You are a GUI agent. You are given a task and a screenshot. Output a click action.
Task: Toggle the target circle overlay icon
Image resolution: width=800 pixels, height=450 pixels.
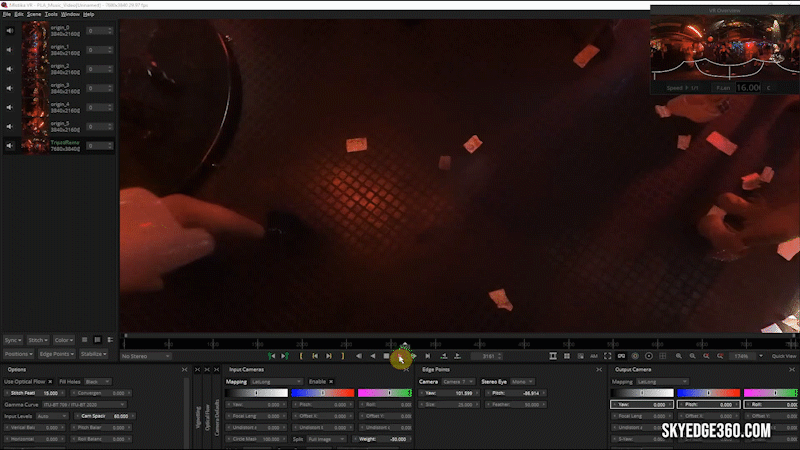pos(649,356)
